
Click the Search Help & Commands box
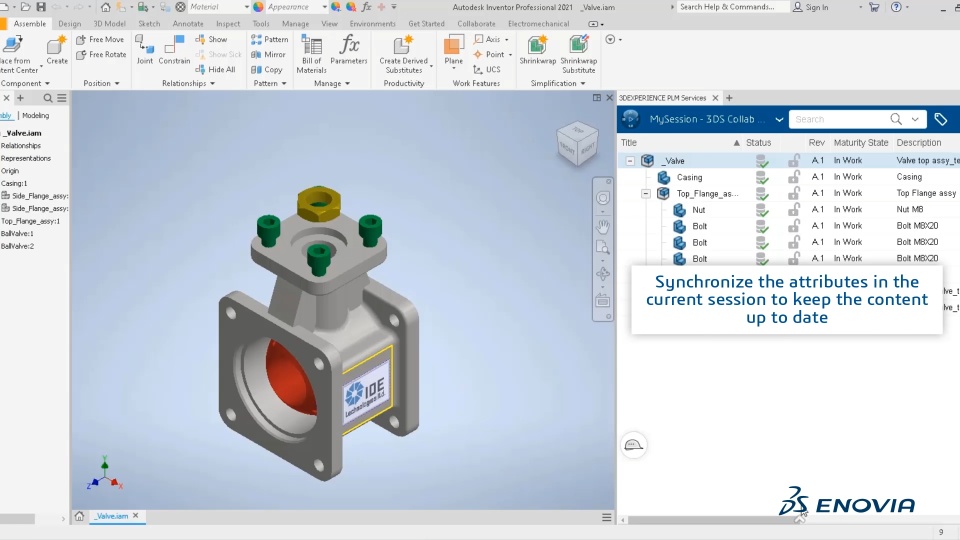pyautogui.click(x=733, y=7)
